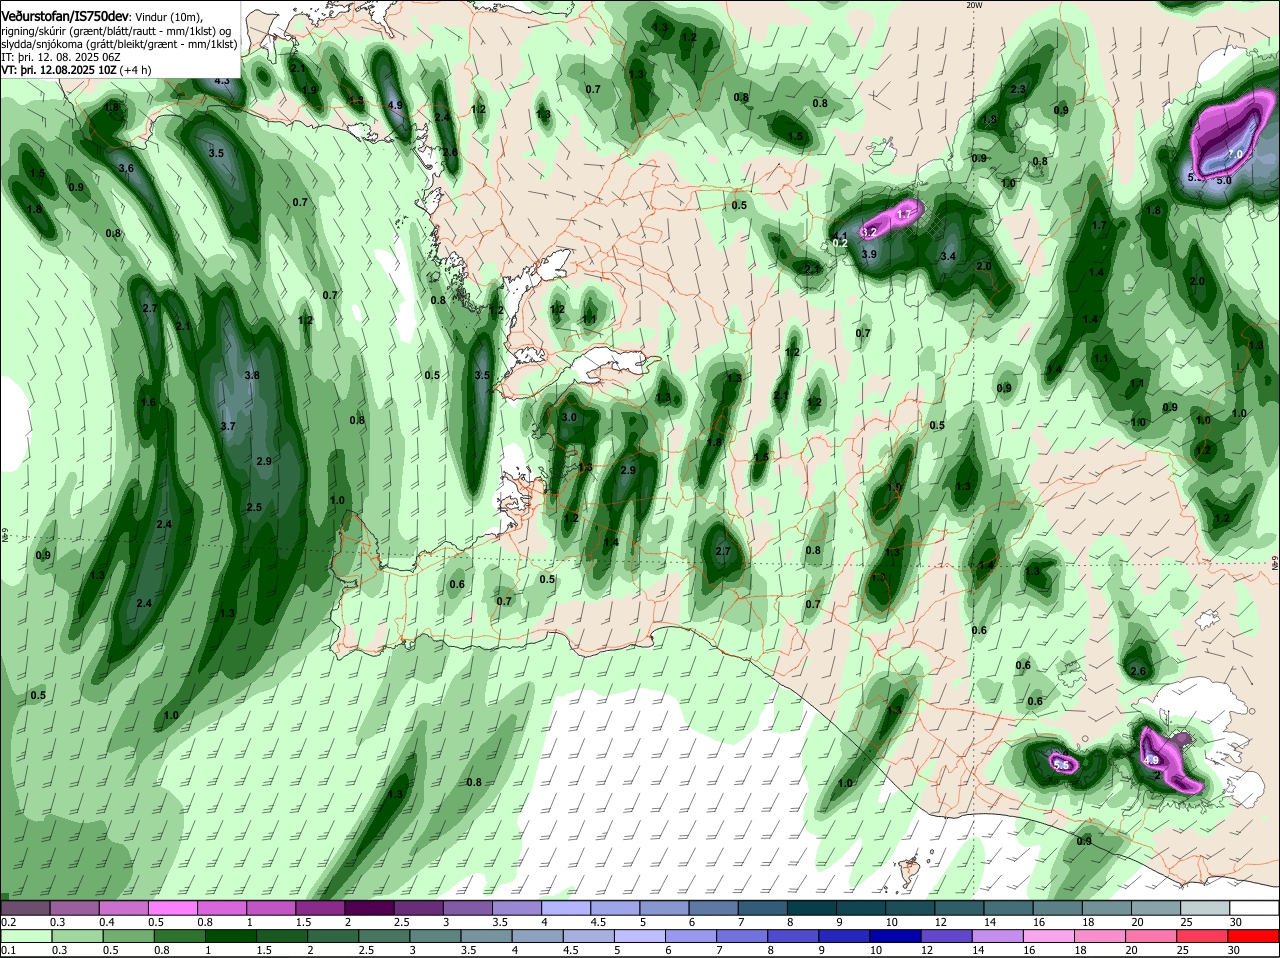This screenshot has width=1280, height=958.
Task: Click bottom-row legend swatch between 0.1 and 0.3
Action: [25, 936]
